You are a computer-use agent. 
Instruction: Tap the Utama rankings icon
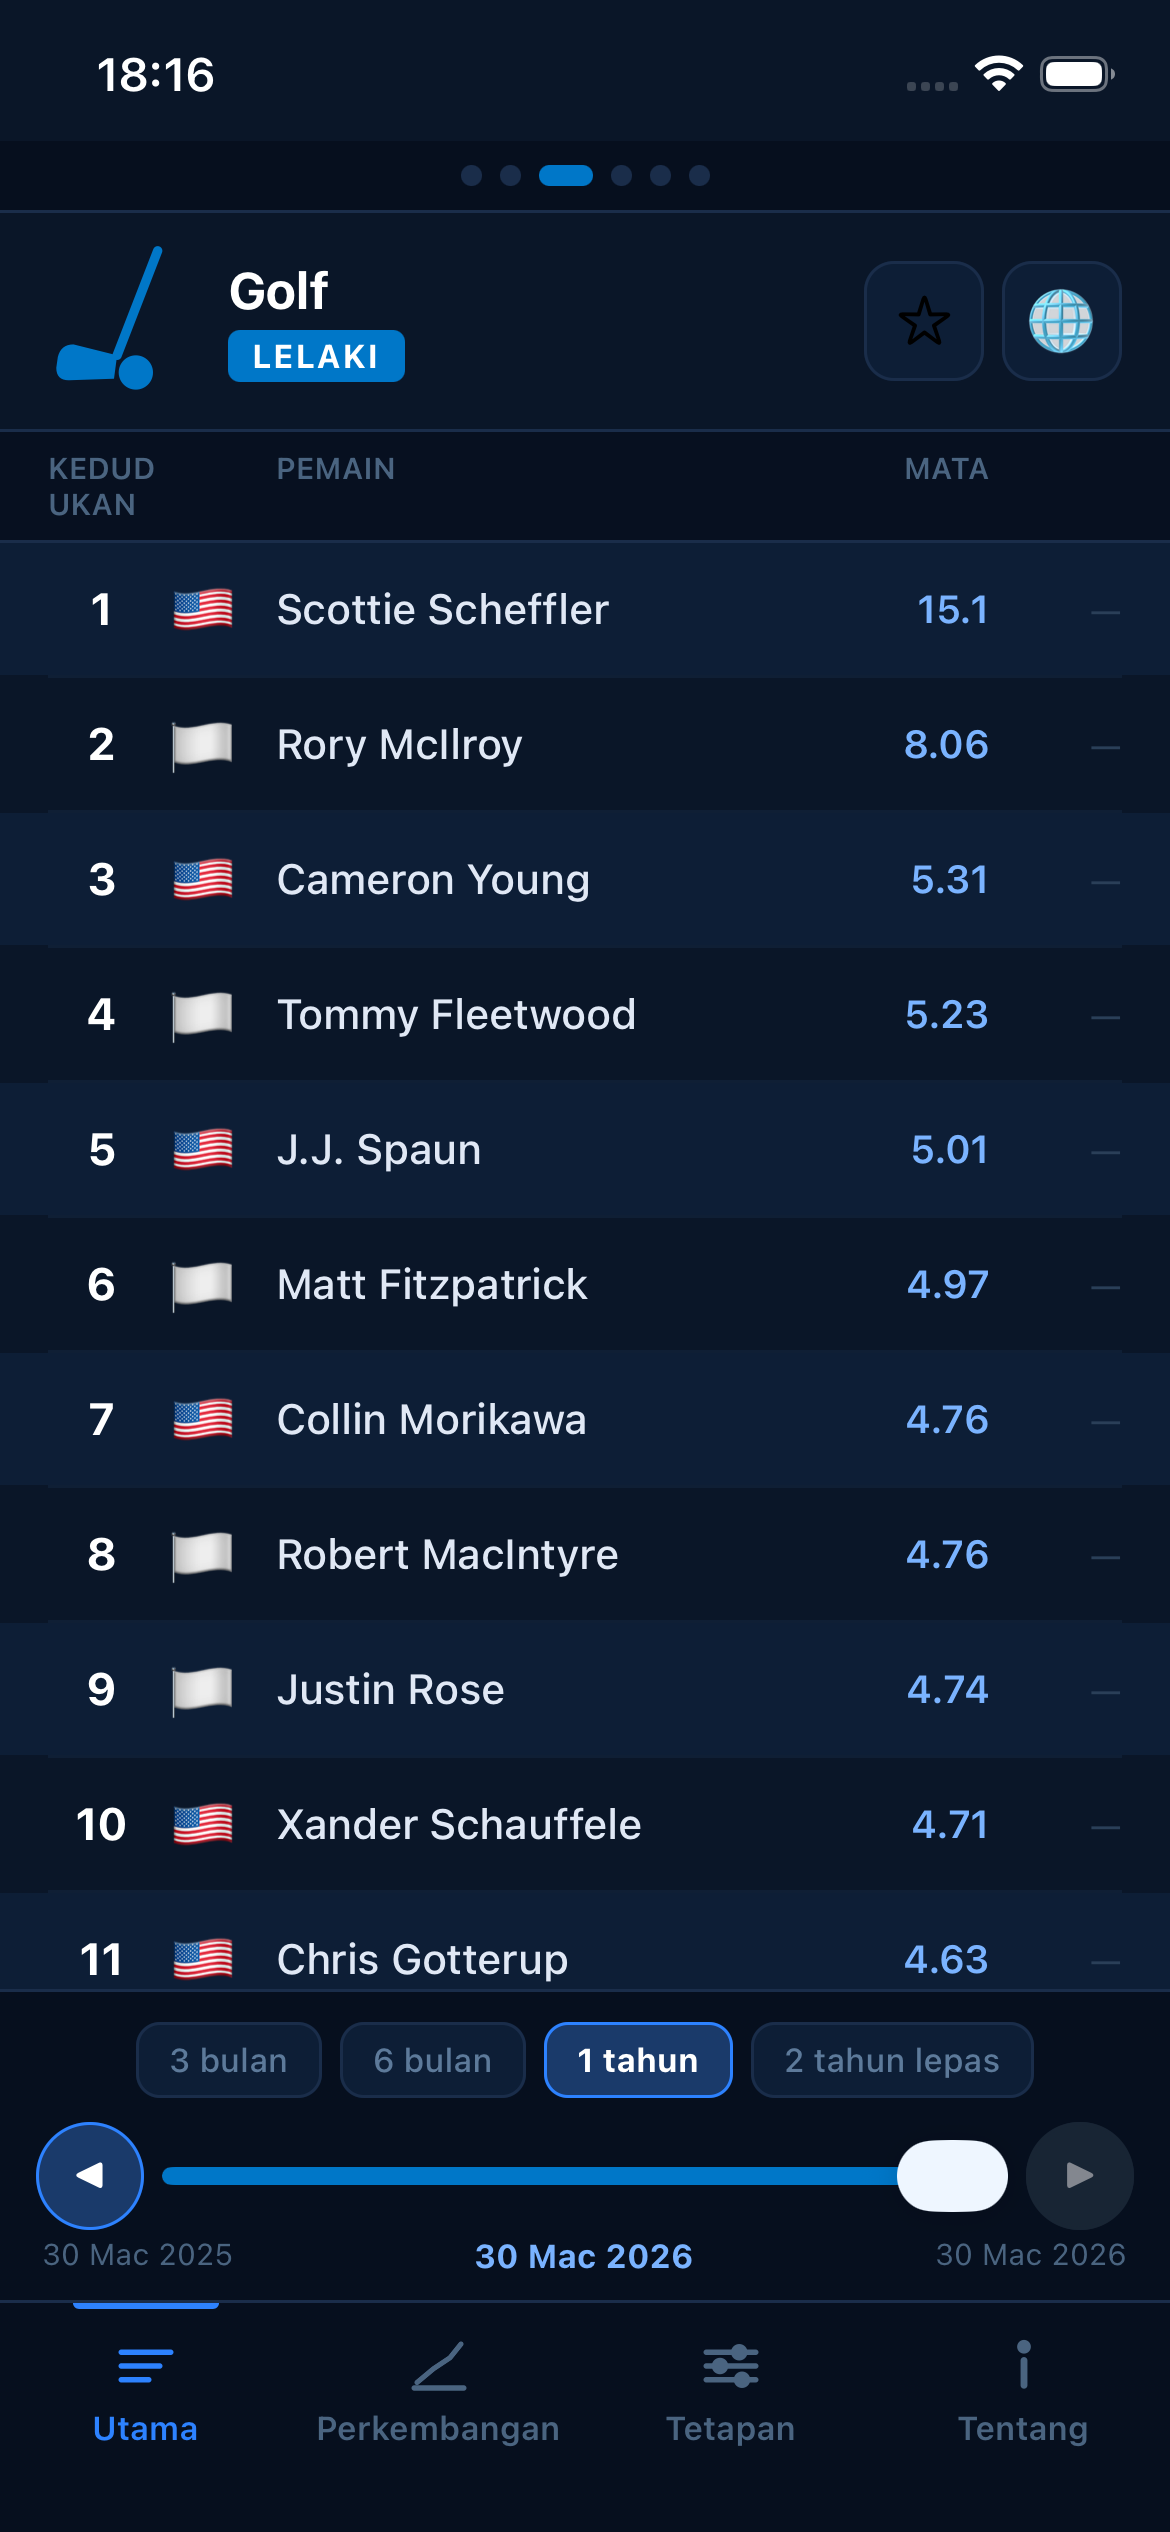tap(145, 2368)
